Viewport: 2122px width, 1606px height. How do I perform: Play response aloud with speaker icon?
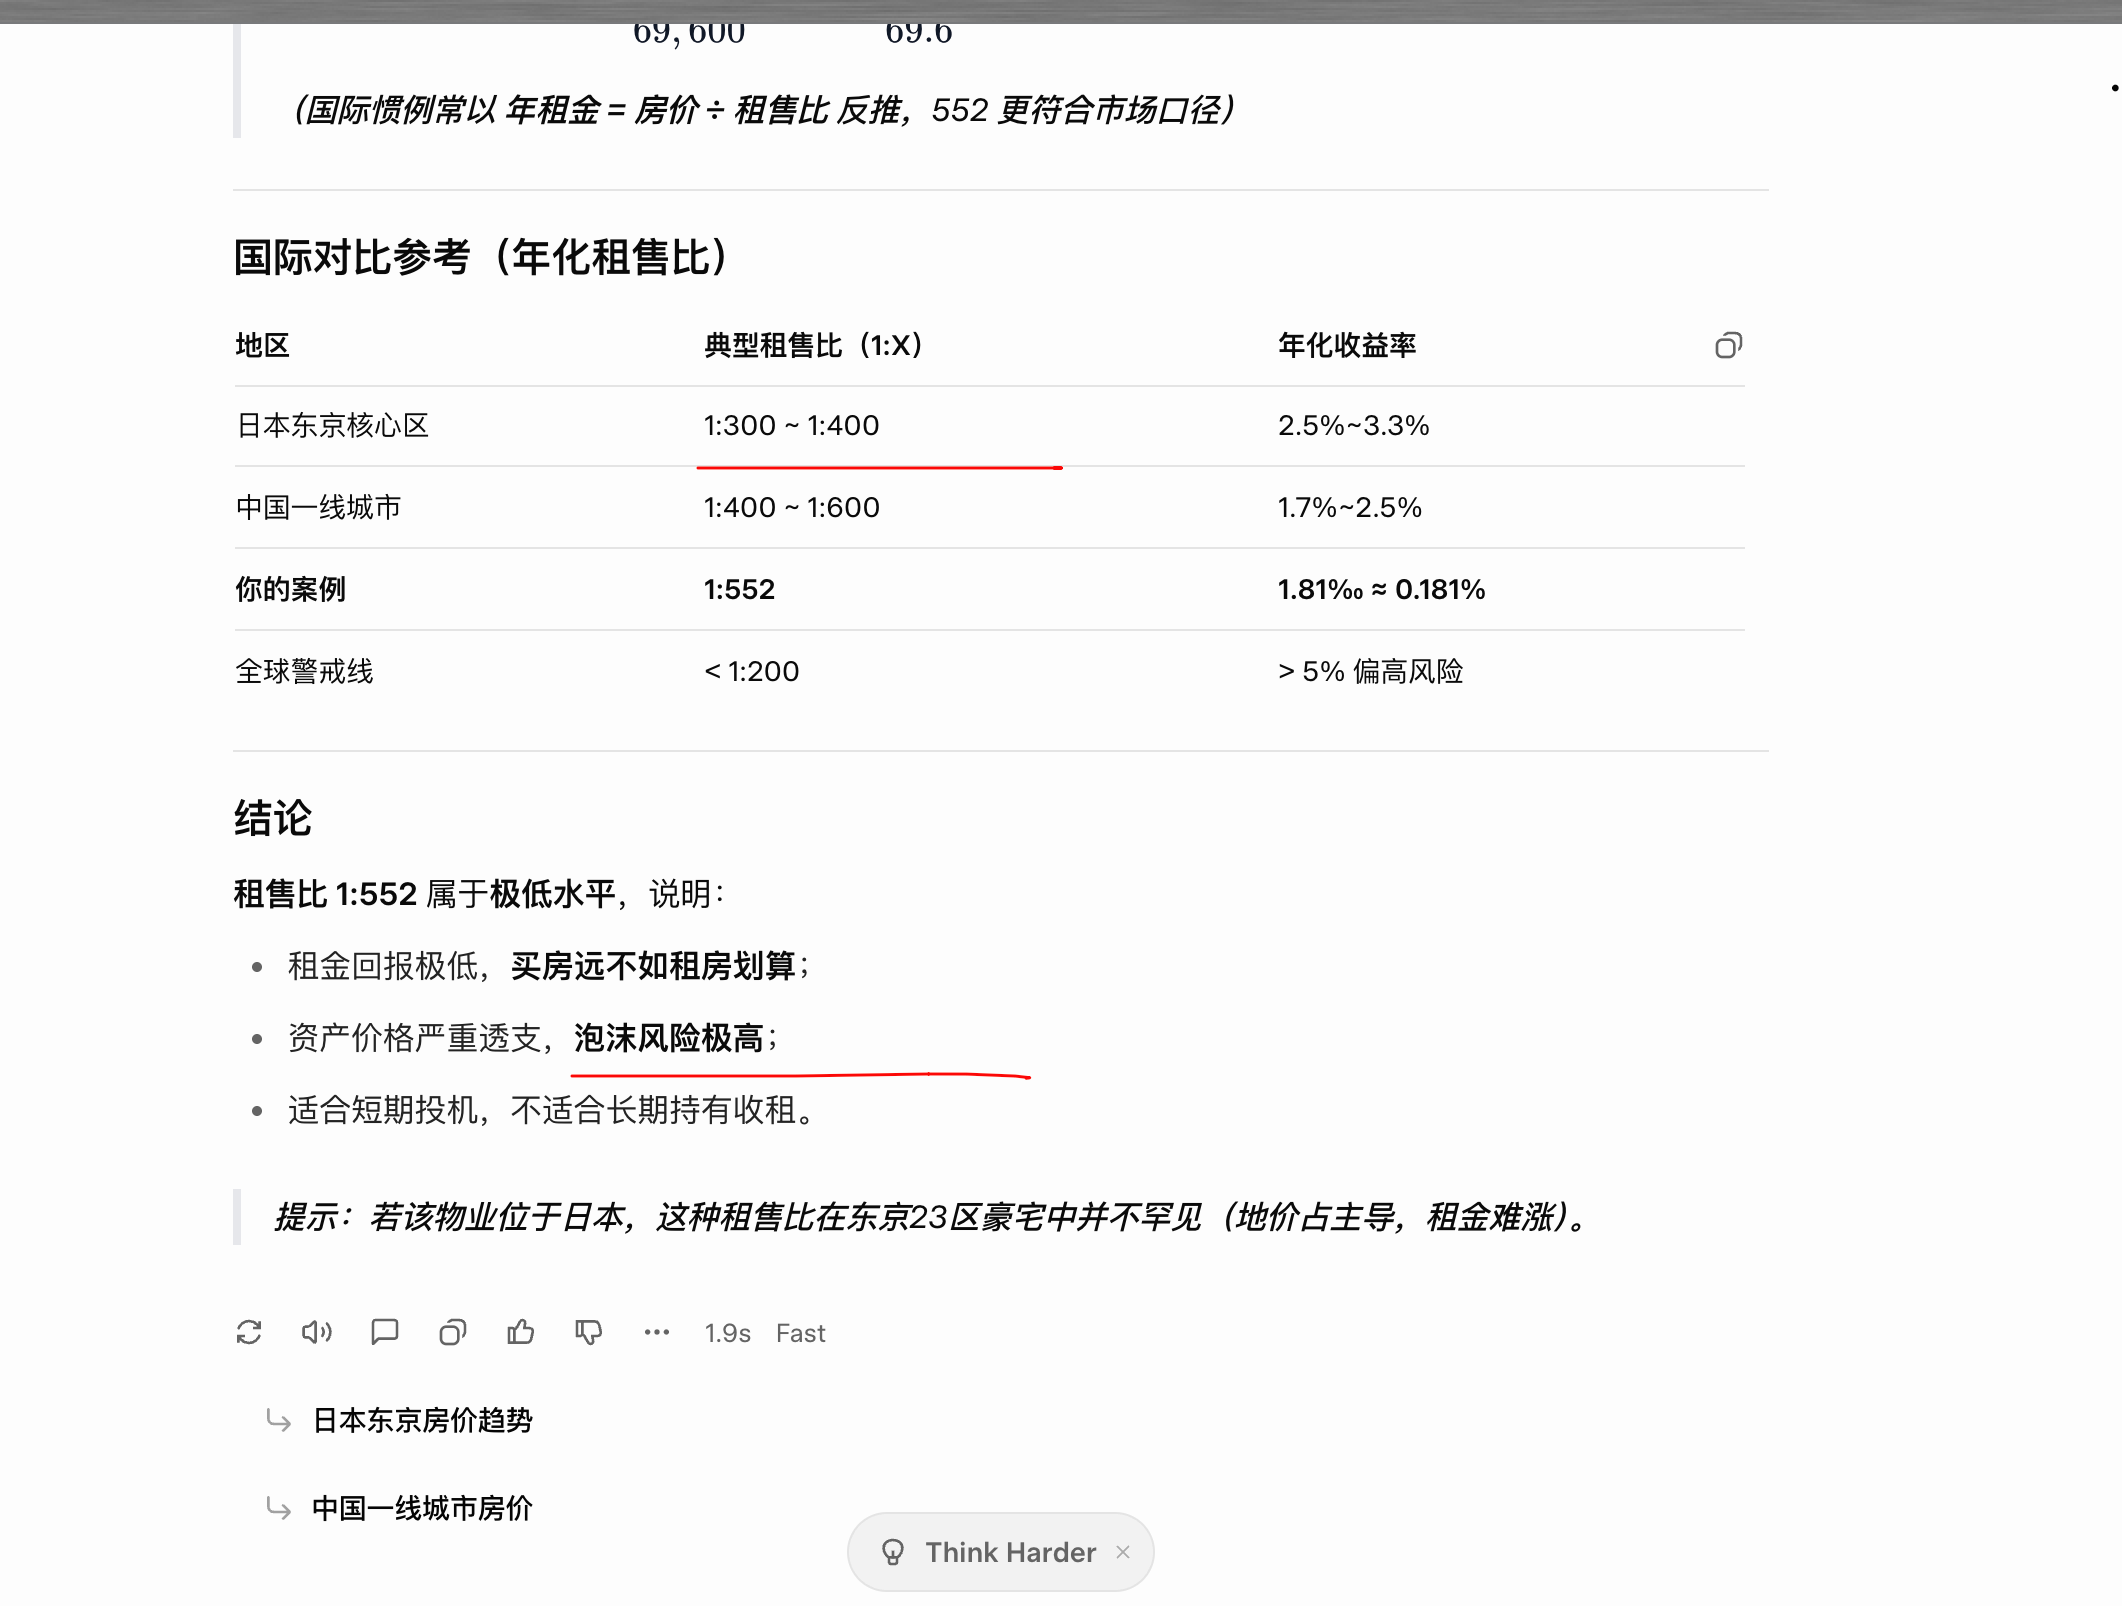(317, 1332)
